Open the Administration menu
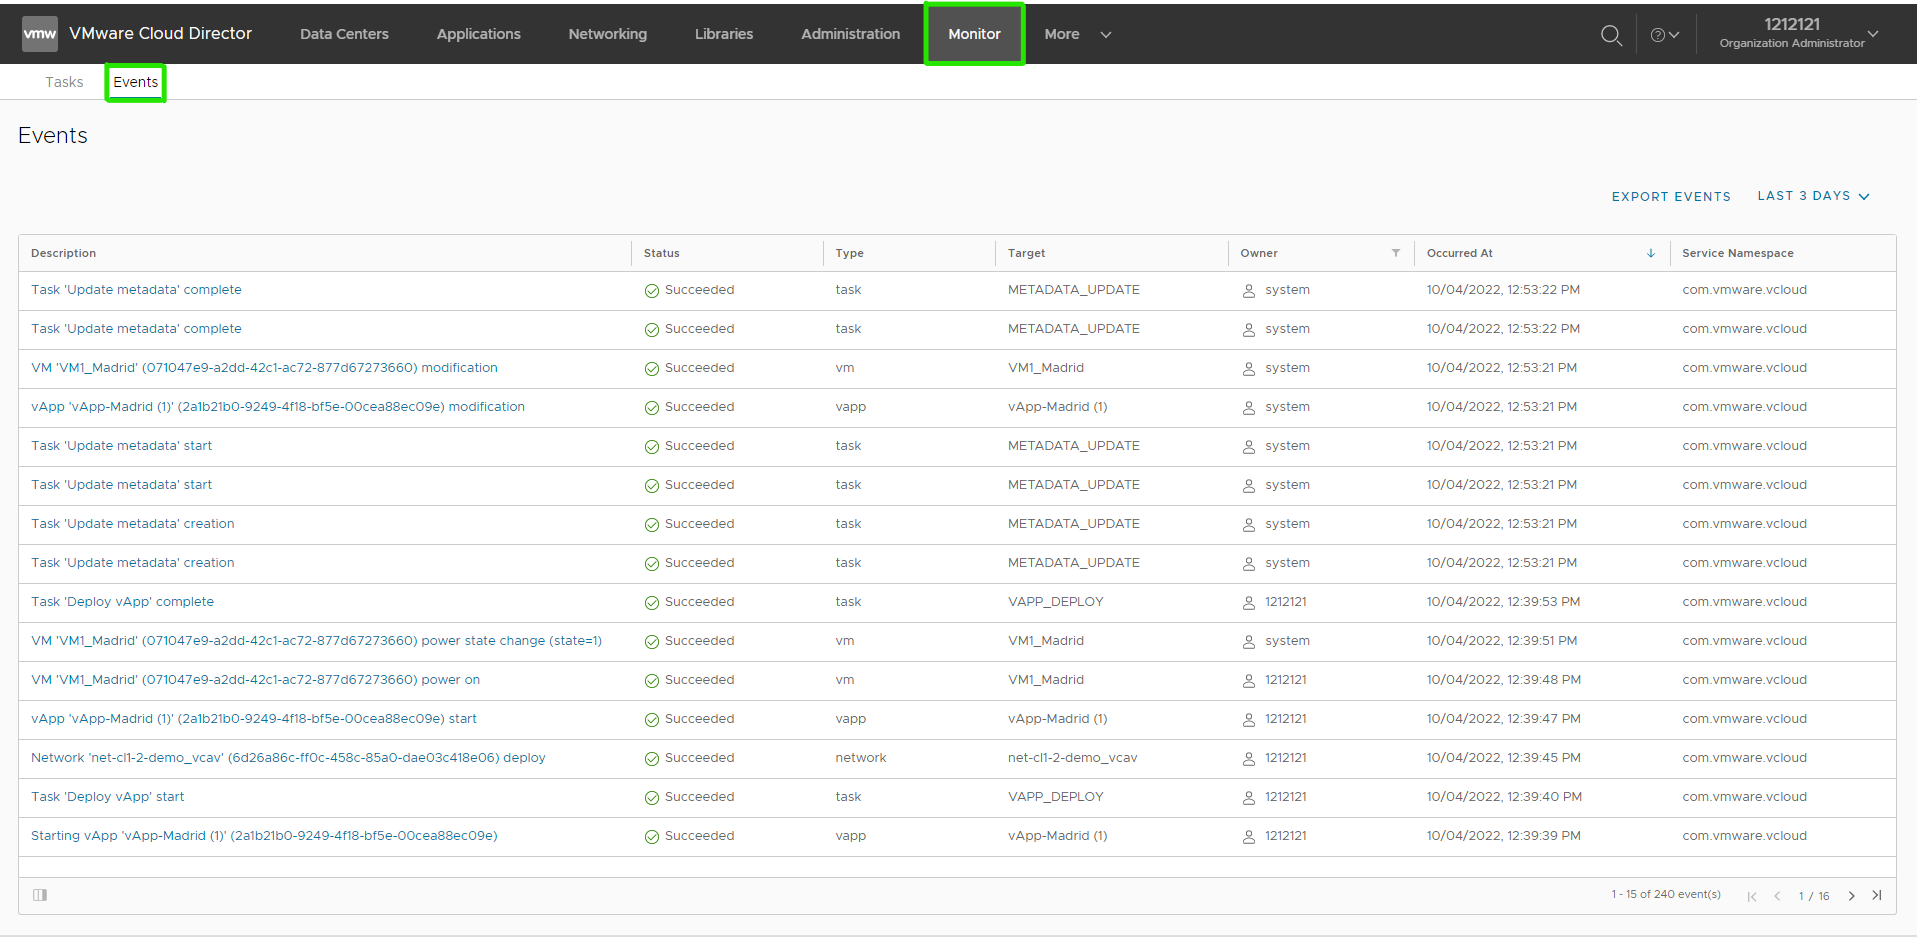This screenshot has height=937, width=1917. click(x=850, y=34)
